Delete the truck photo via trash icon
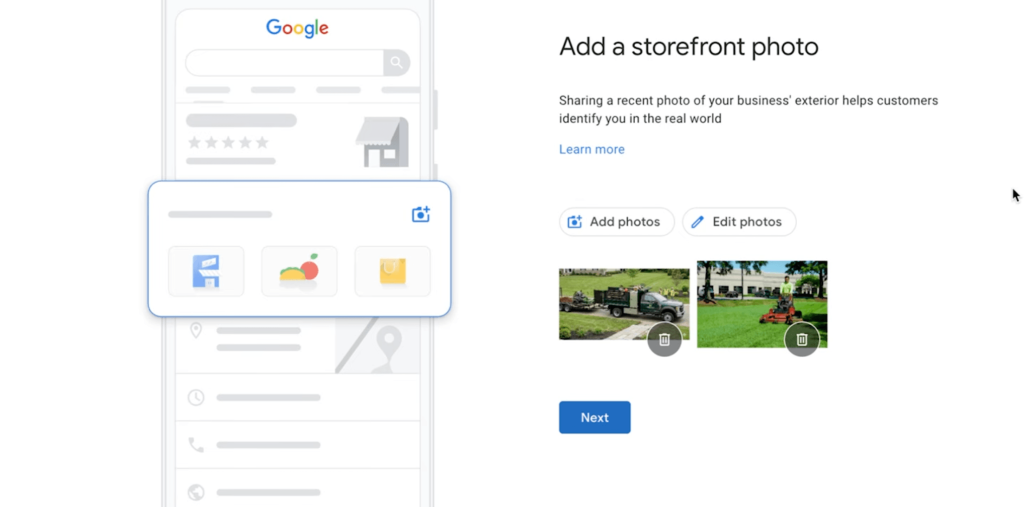Viewport: 1024px width, 507px height. [x=664, y=340]
